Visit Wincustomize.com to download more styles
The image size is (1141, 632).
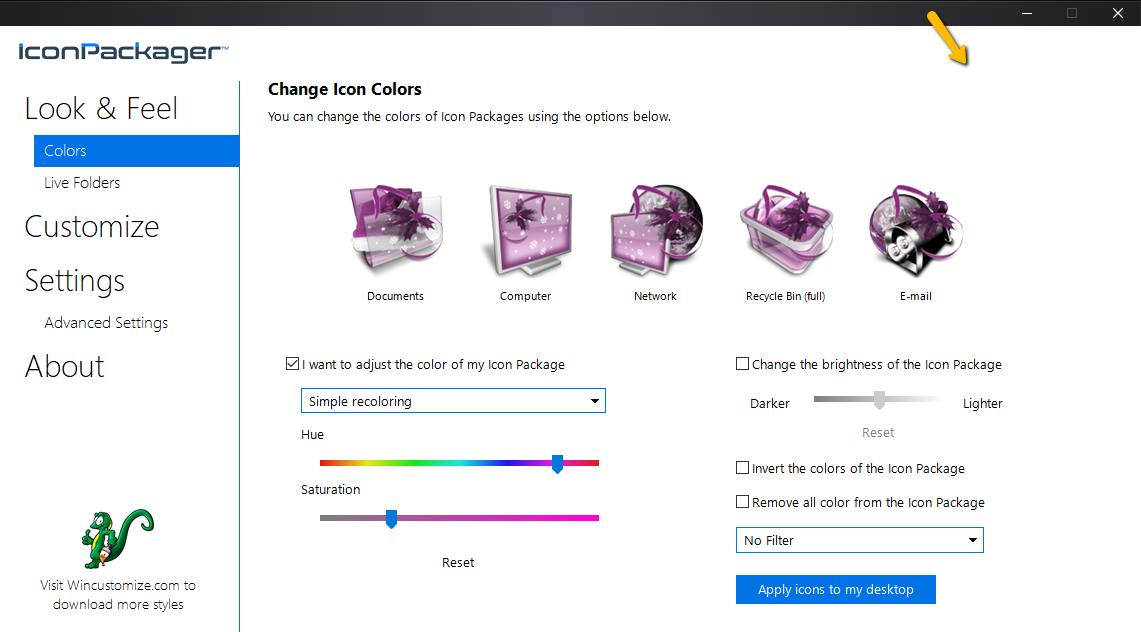pos(118,594)
